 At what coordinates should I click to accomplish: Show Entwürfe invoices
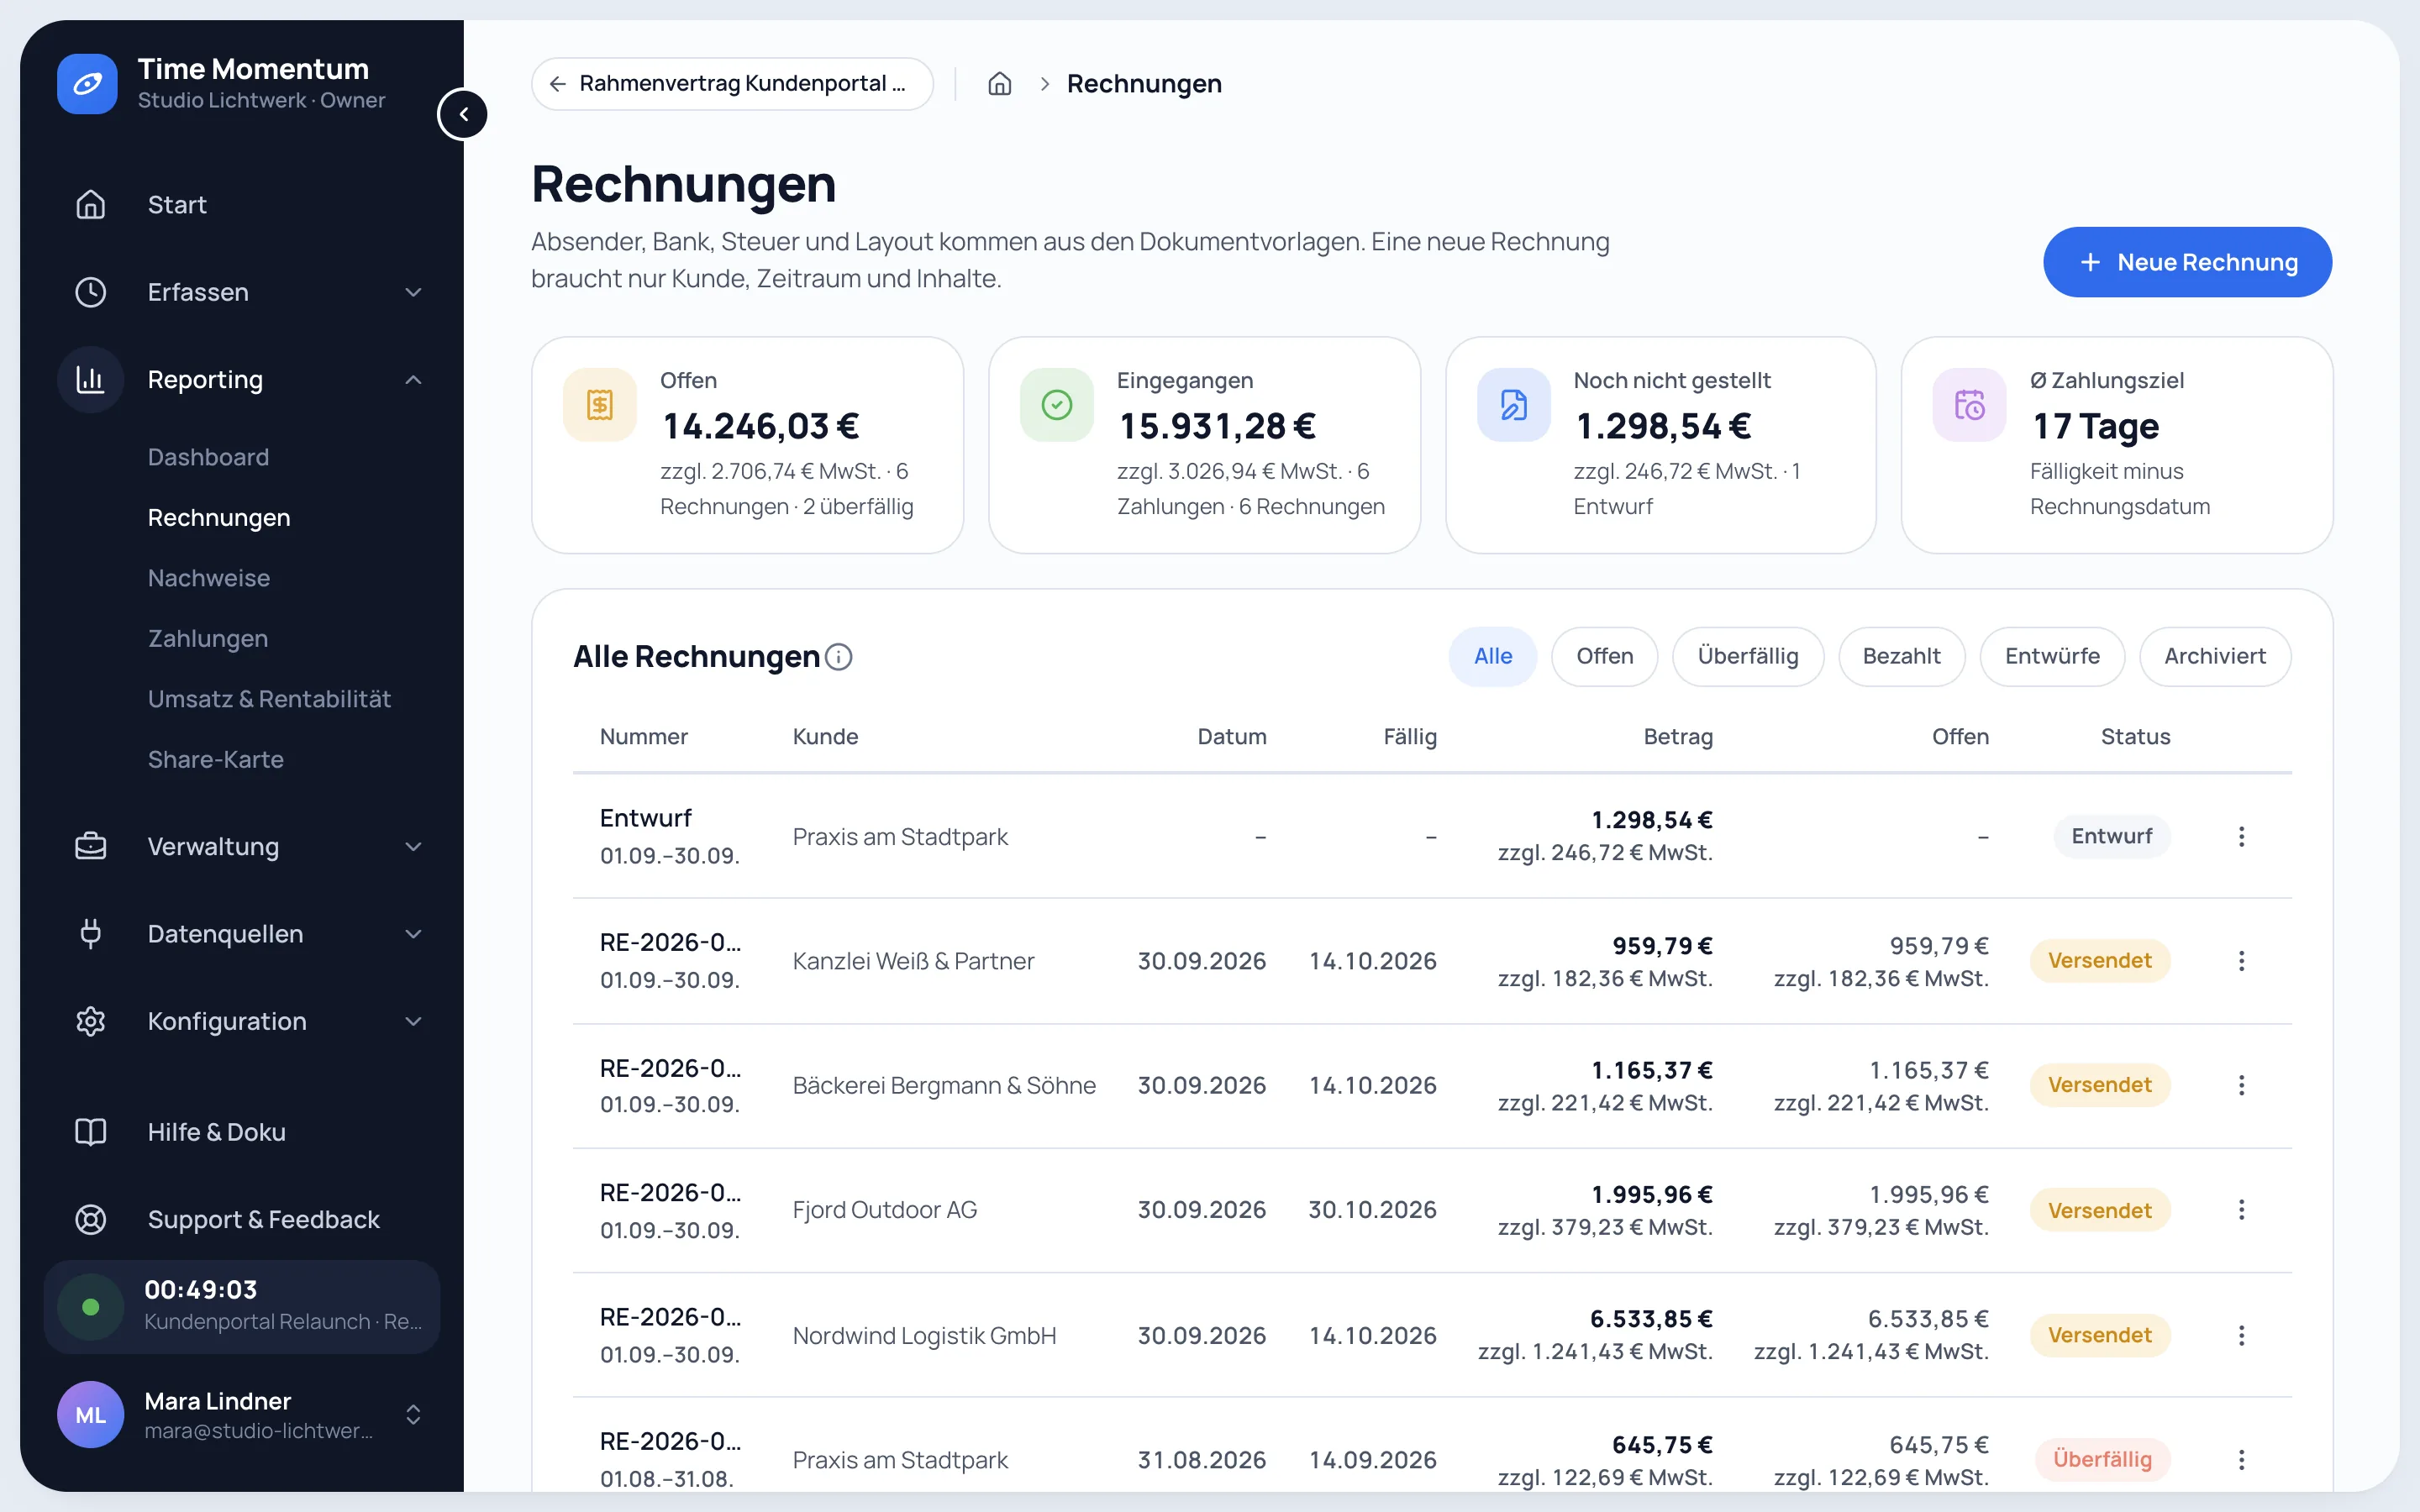coord(2052,657)
